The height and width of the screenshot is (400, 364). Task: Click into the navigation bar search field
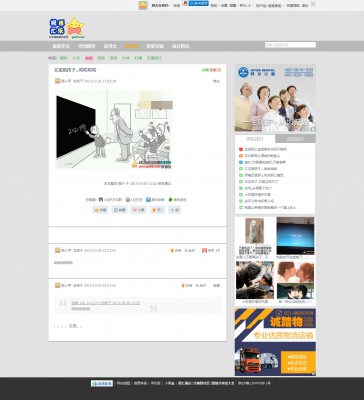290,45
